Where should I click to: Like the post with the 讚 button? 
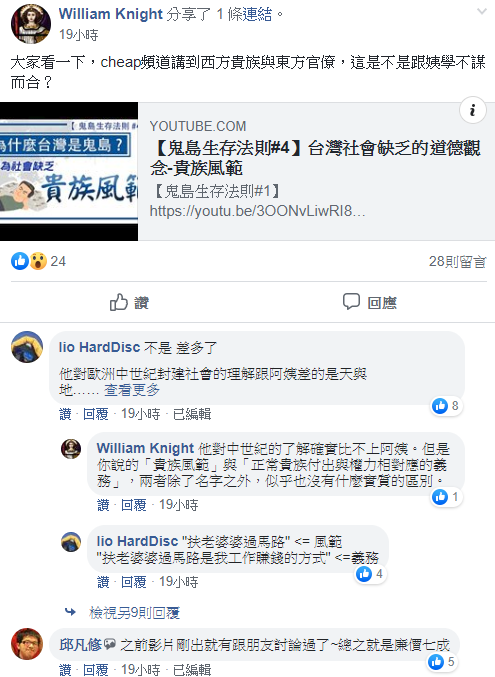click(x=129, y=302)
